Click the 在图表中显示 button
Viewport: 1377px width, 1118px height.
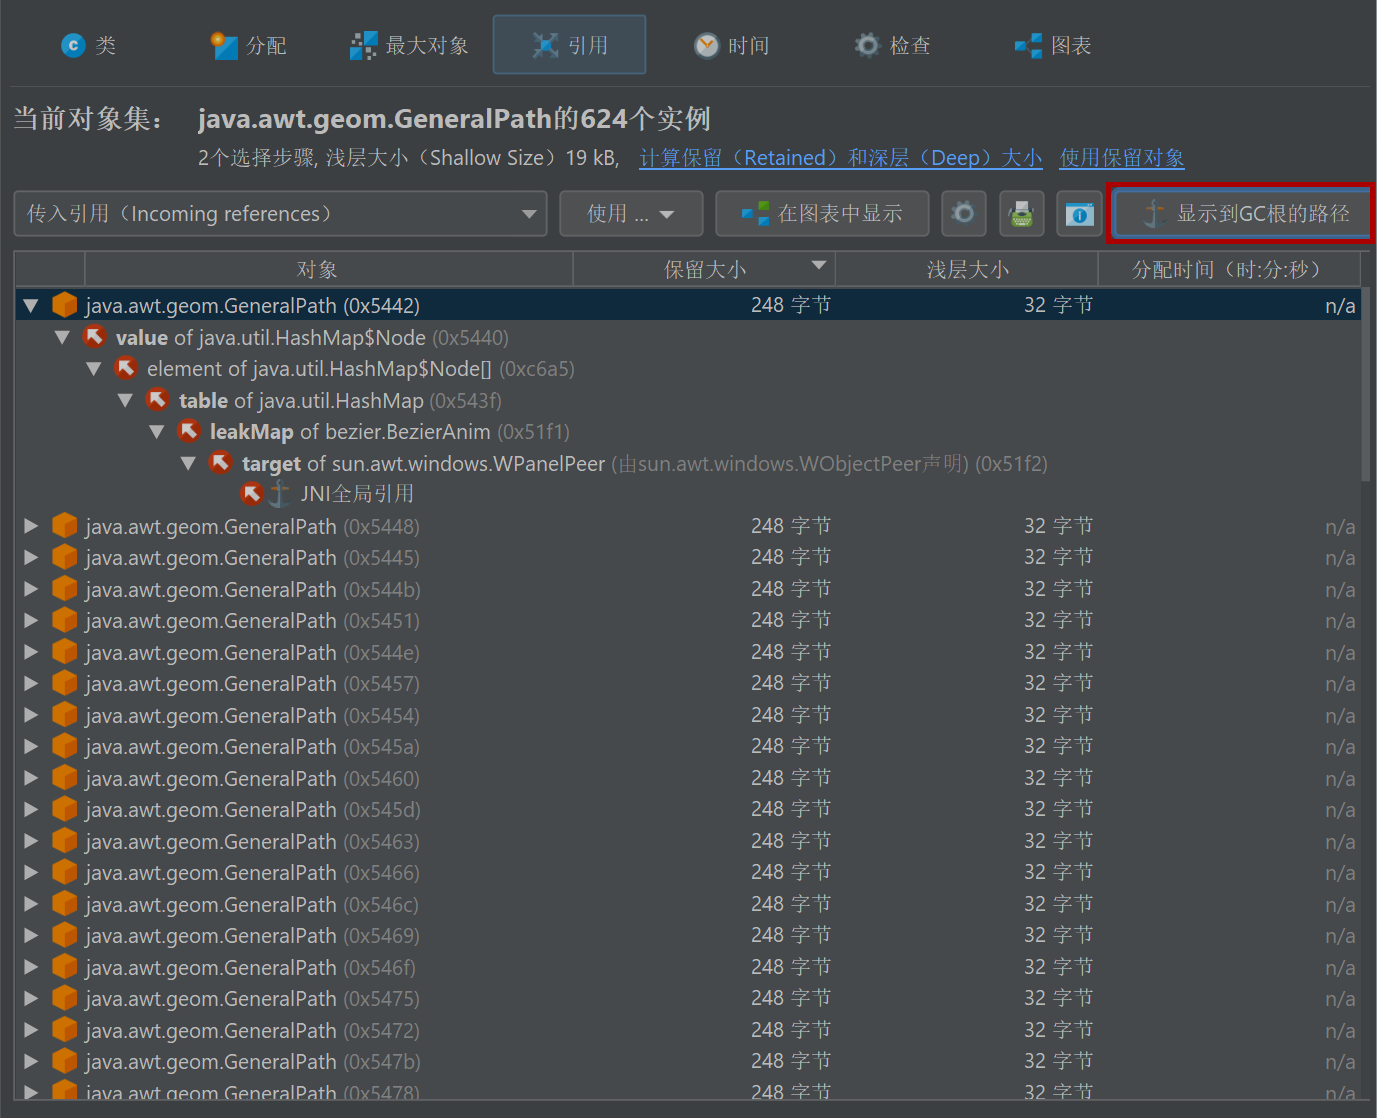click(x=822, y=213)
